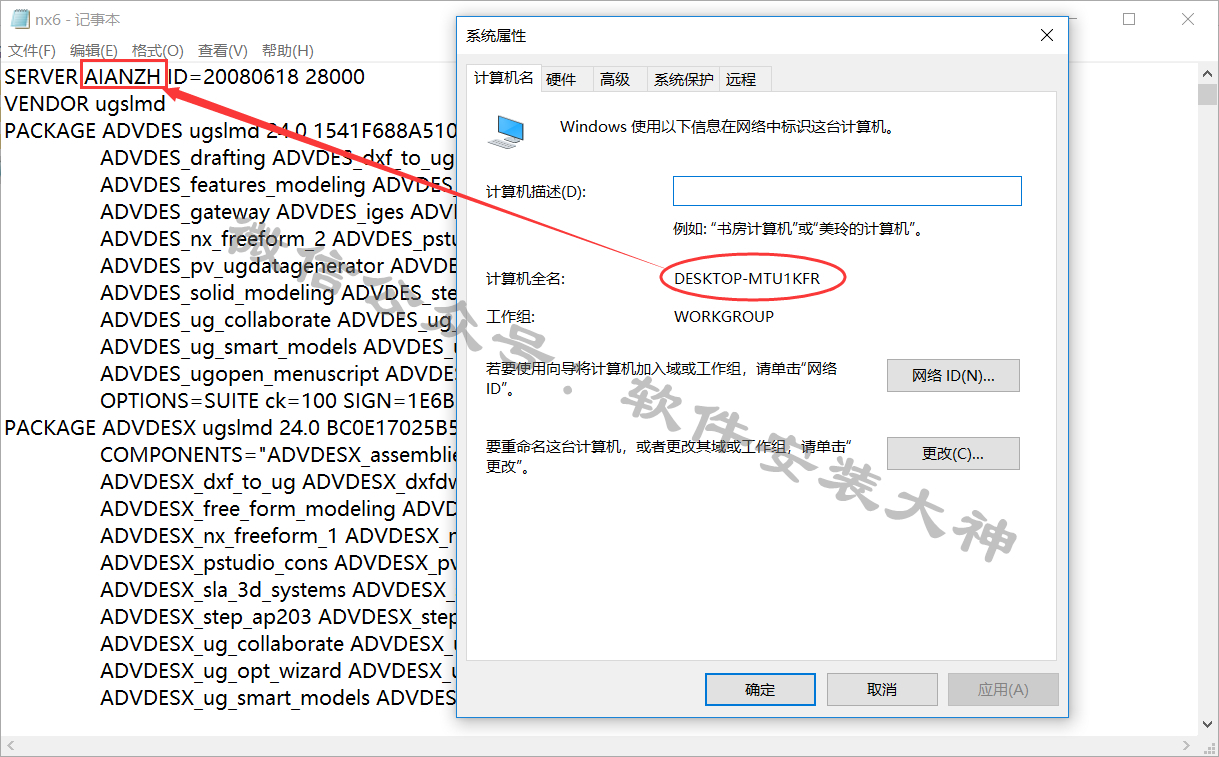Image resolution: width=1219 pixels, height=757 pixels.
Task: Click the ADVDESX_sla_3d_systems line
Action: coord(278,590)
